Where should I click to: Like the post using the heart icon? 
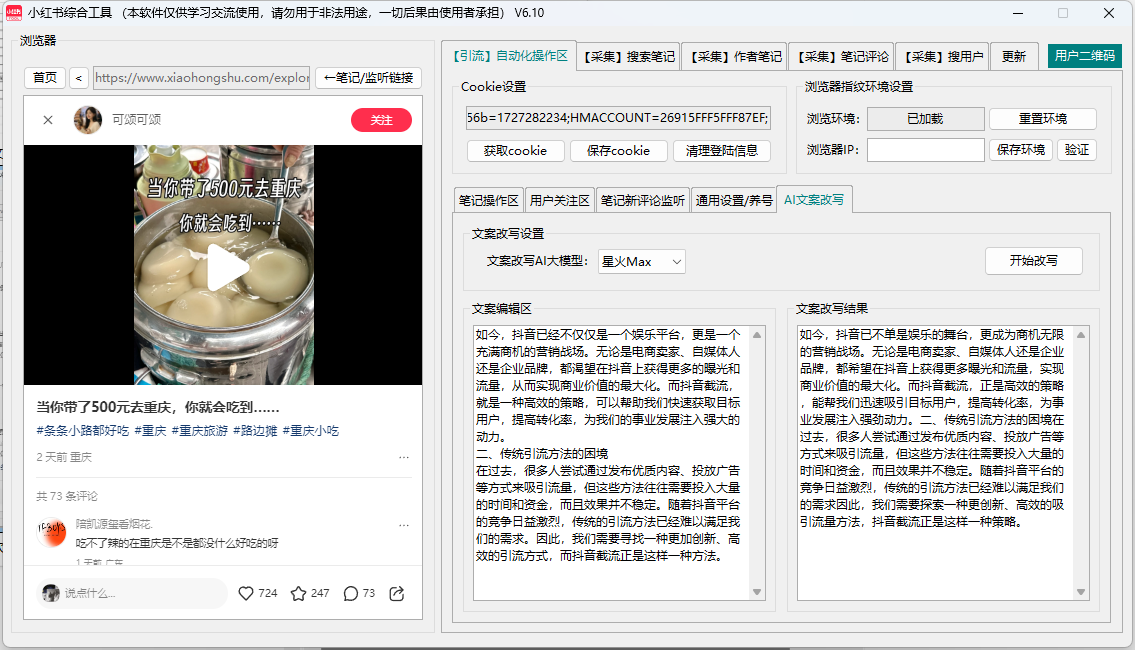[246, 593]
